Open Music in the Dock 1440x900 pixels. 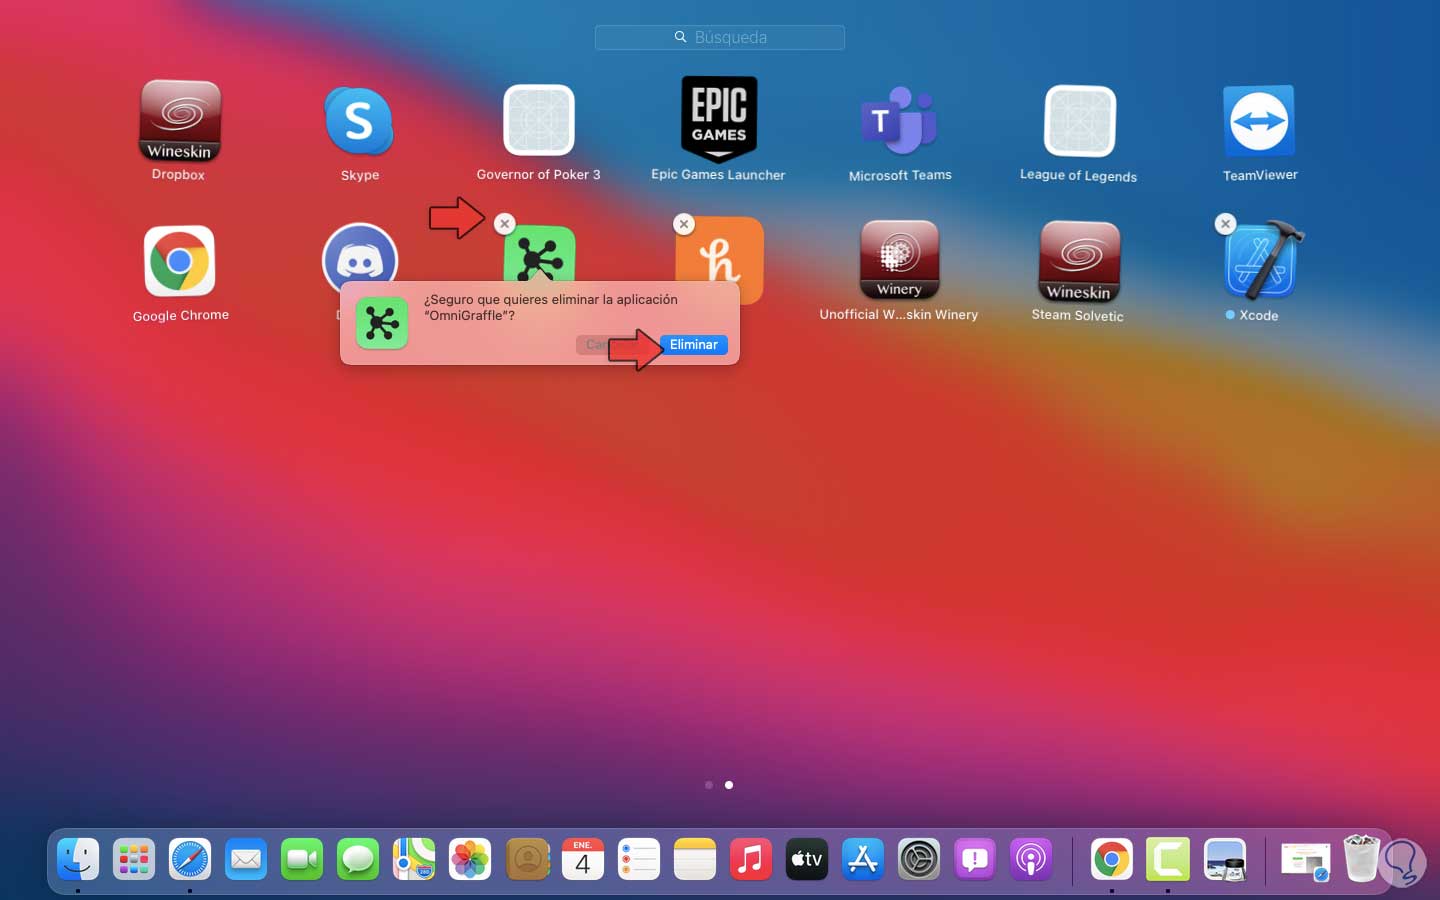751,859
